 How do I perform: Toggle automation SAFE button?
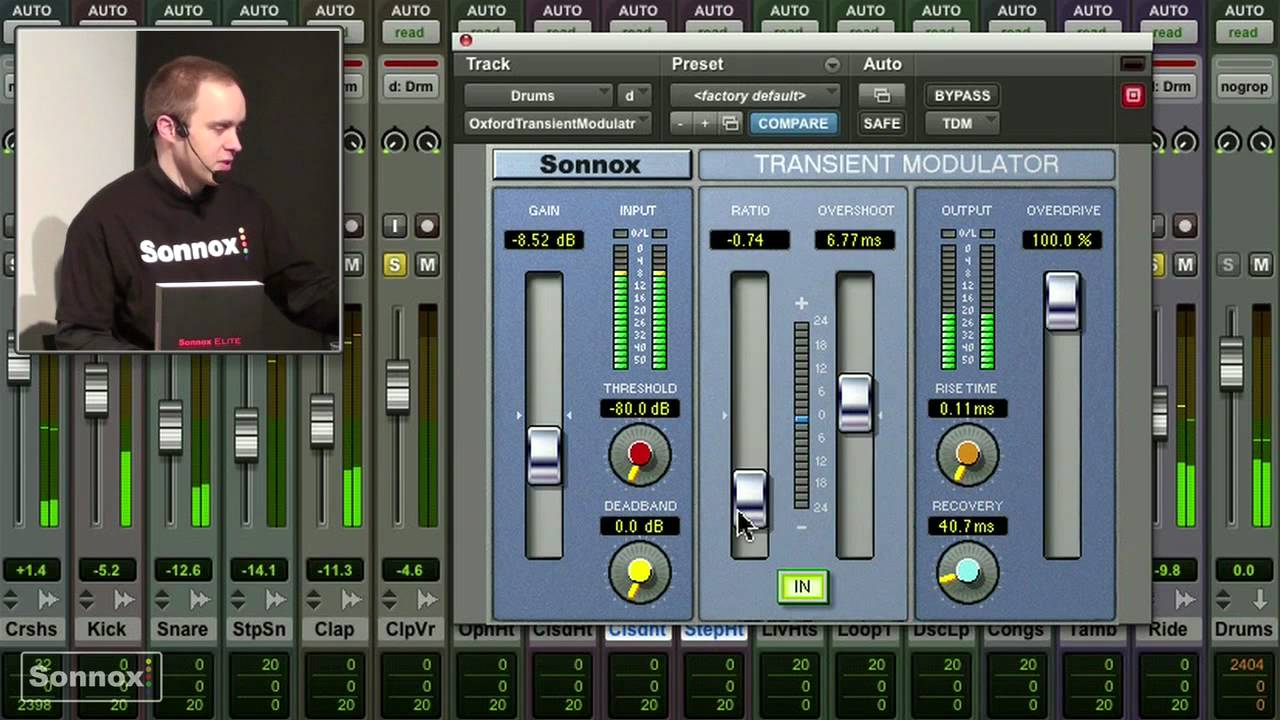pyautogui.click(x=881, y=123)
